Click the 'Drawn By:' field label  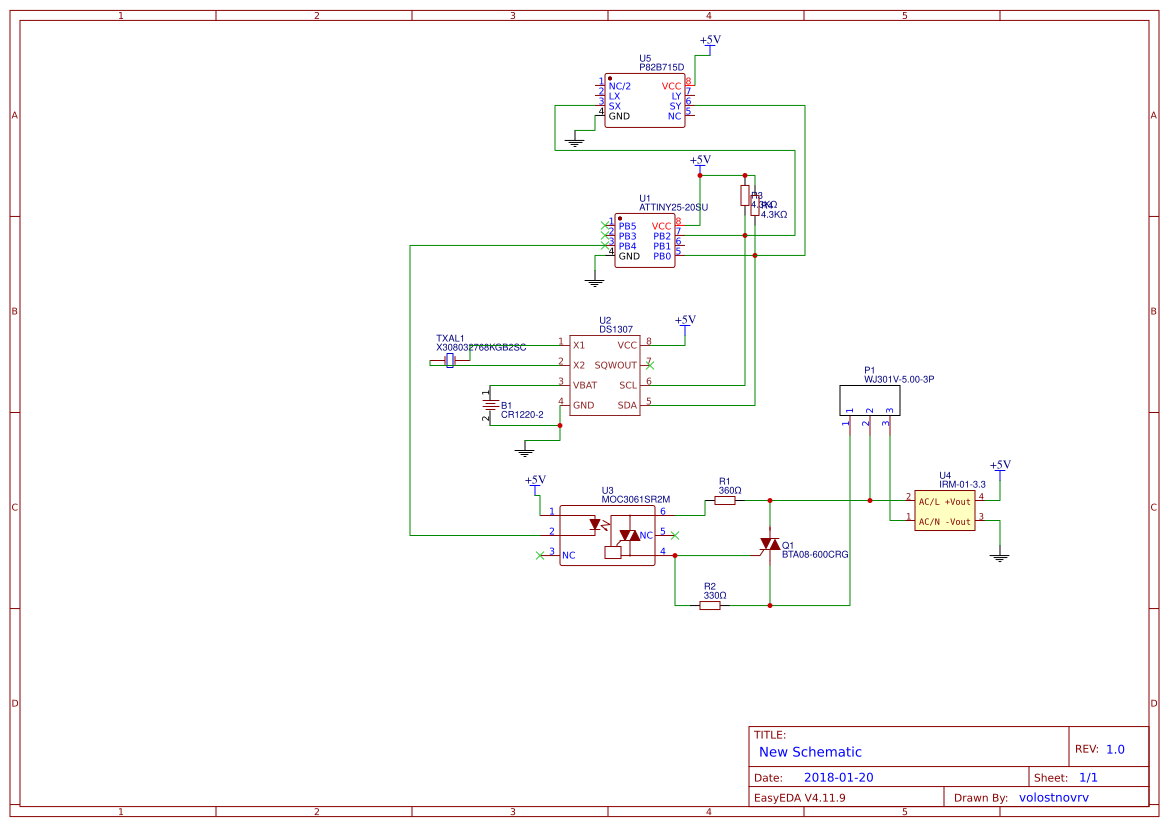point(981,798)
